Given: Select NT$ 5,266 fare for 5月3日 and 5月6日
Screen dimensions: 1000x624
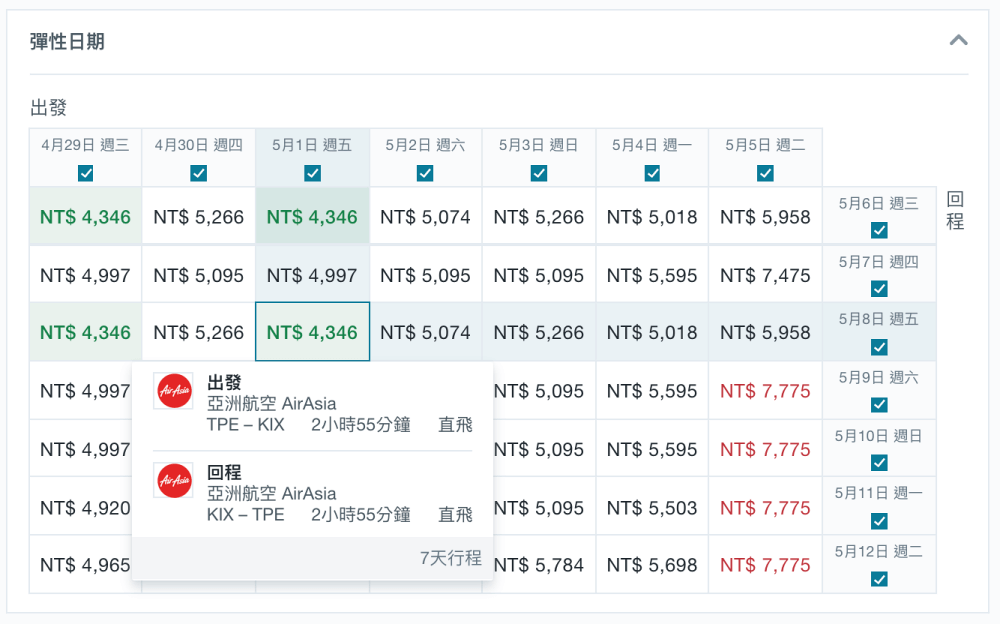Looking at the screenshot, I should coord(539,216).
